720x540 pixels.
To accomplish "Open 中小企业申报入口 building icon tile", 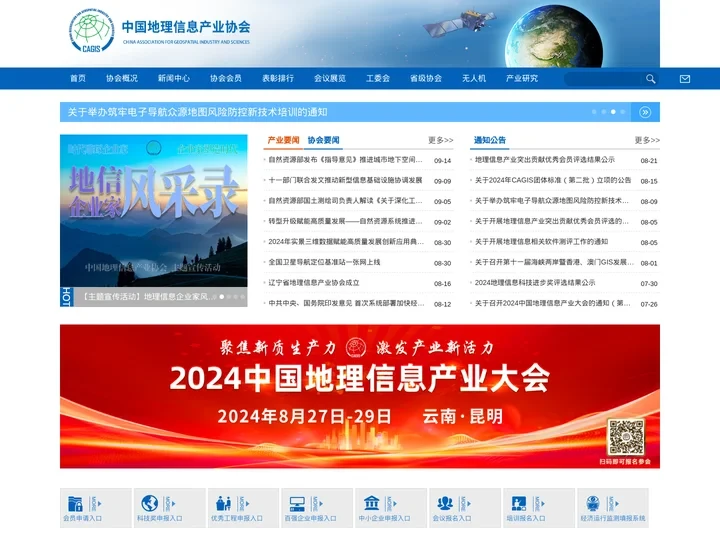I will pyautogui.click(x=391, y=508).
